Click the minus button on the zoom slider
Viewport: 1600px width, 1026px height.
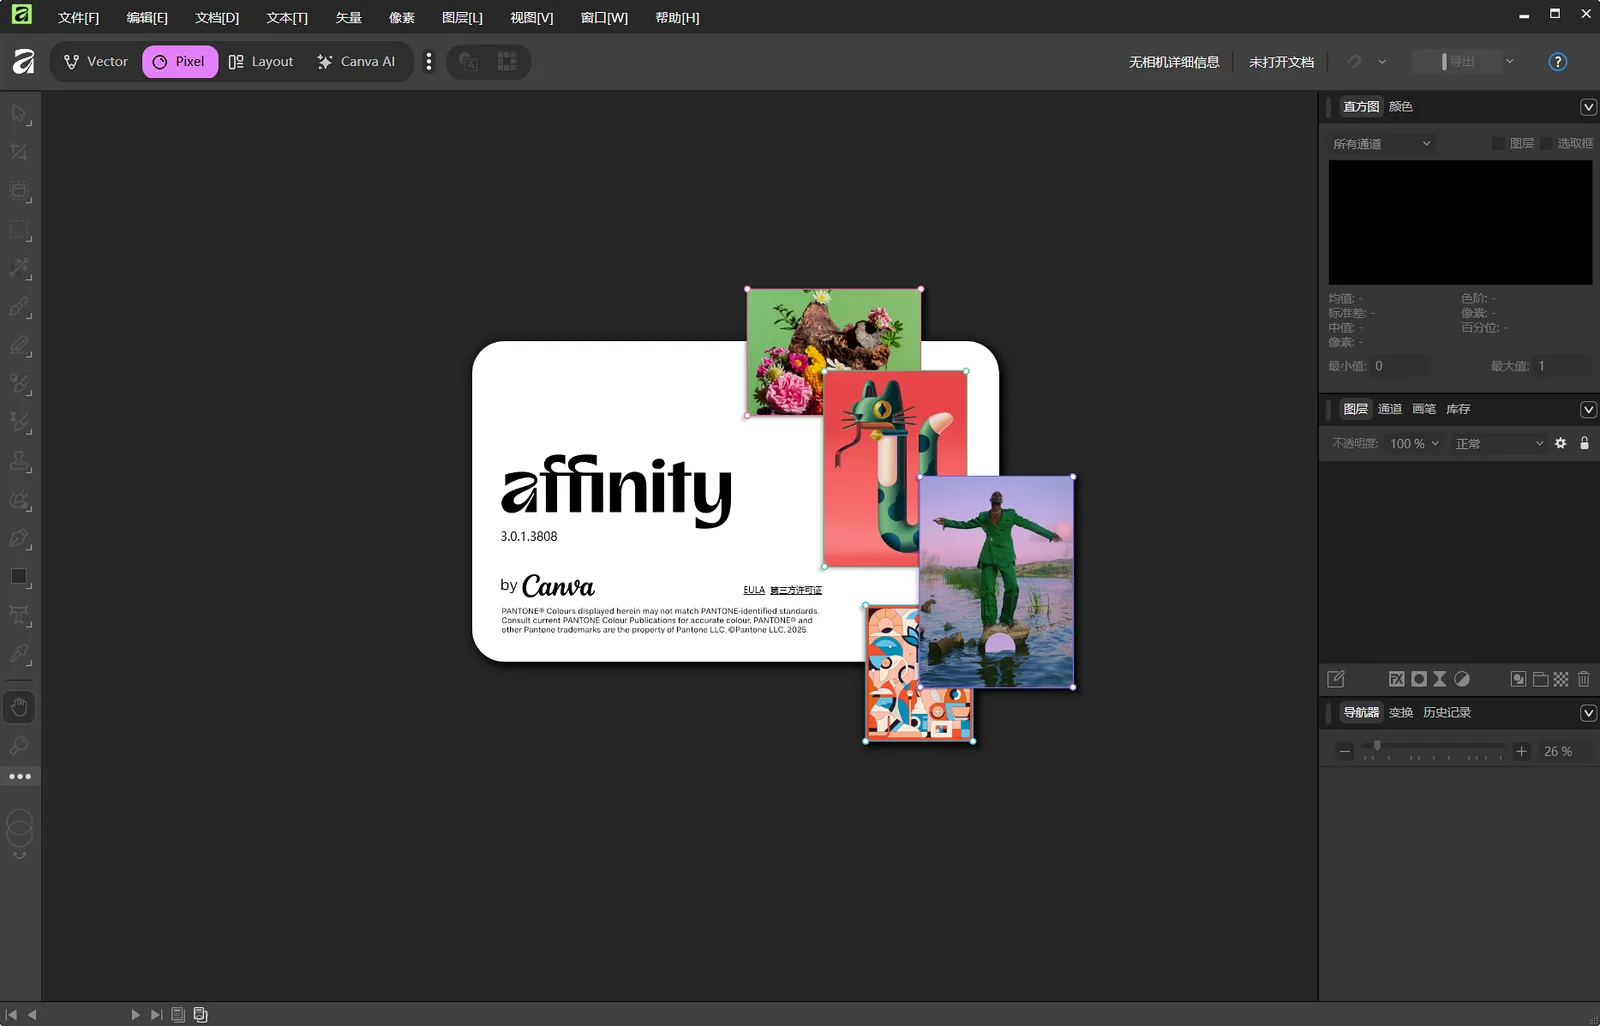tap(1344, 750)
